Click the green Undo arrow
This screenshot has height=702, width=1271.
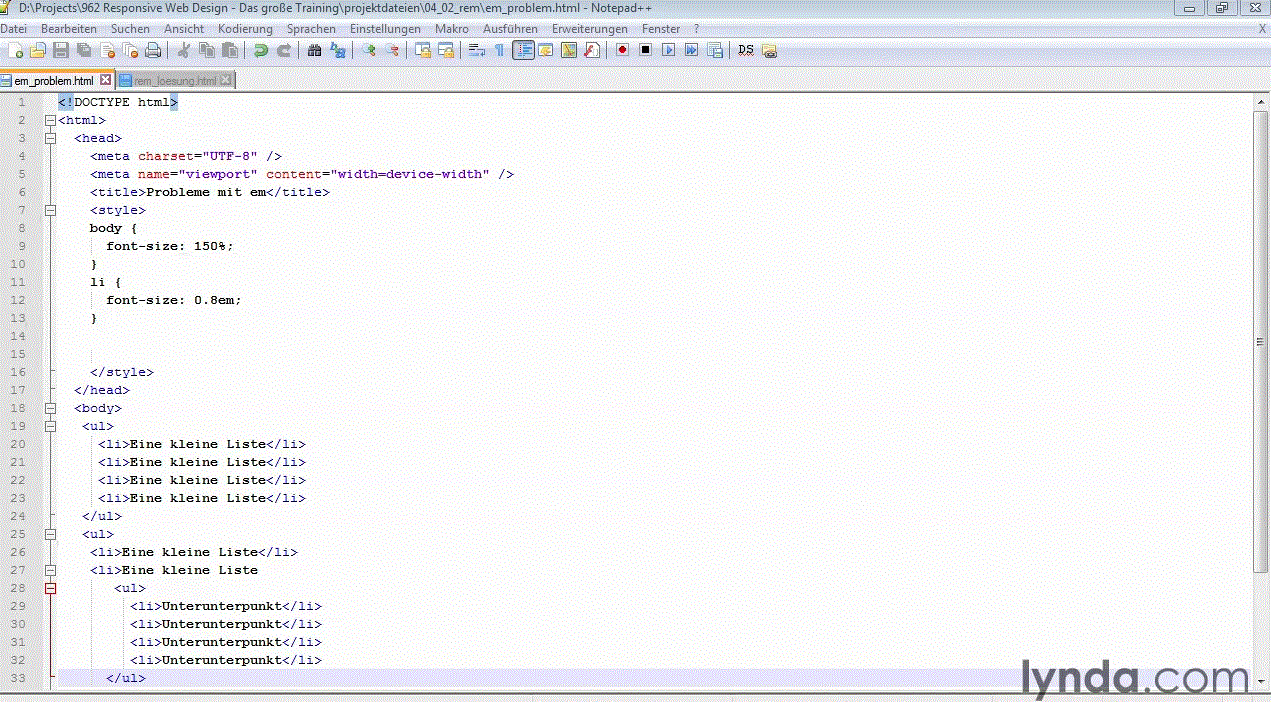coord(261,50)
